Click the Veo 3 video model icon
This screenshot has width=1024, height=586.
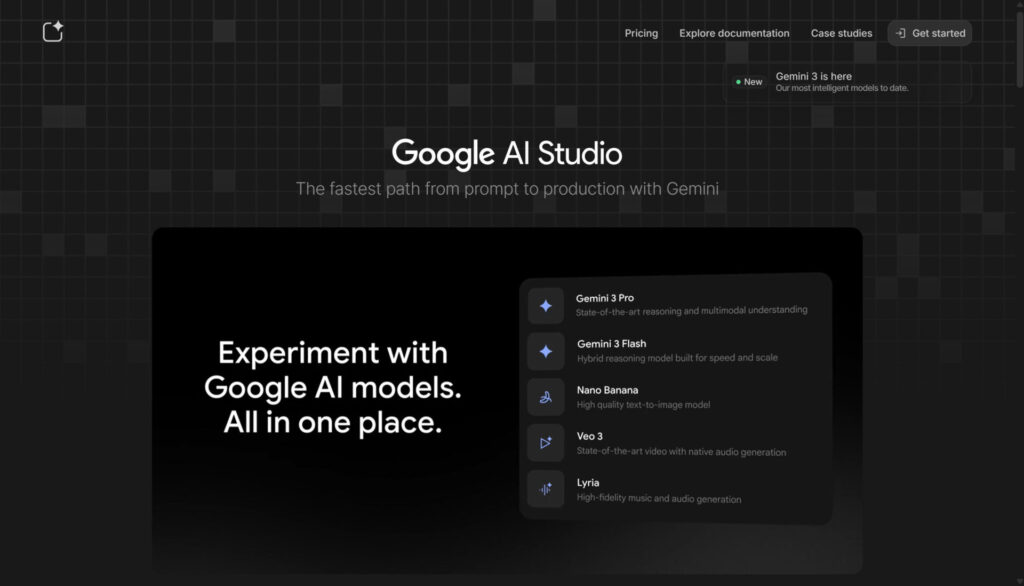(545, 443)
